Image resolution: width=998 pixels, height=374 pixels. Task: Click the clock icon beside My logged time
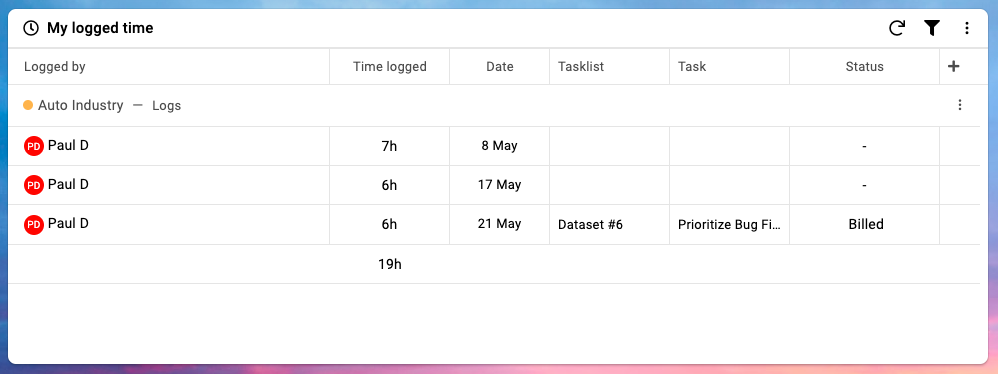pos(31,28)
